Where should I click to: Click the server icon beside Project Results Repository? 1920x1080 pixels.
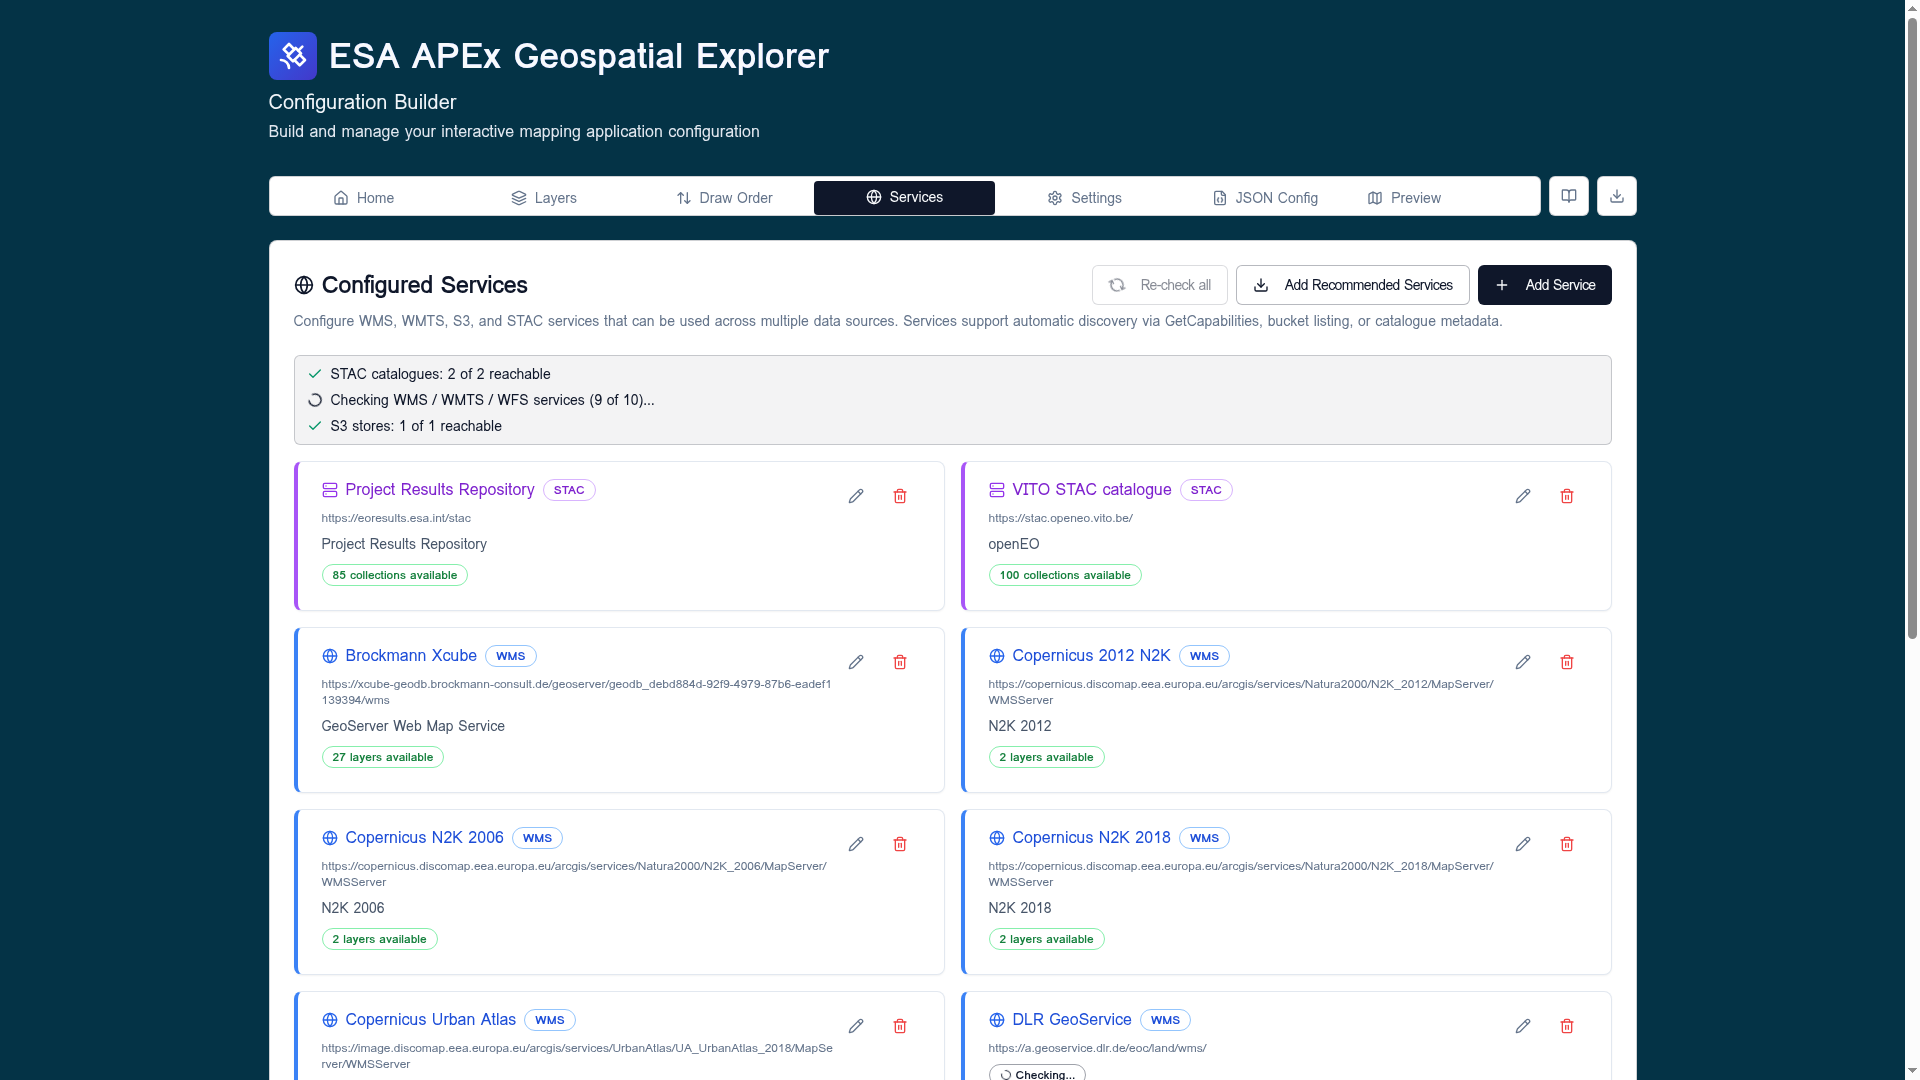330,490
